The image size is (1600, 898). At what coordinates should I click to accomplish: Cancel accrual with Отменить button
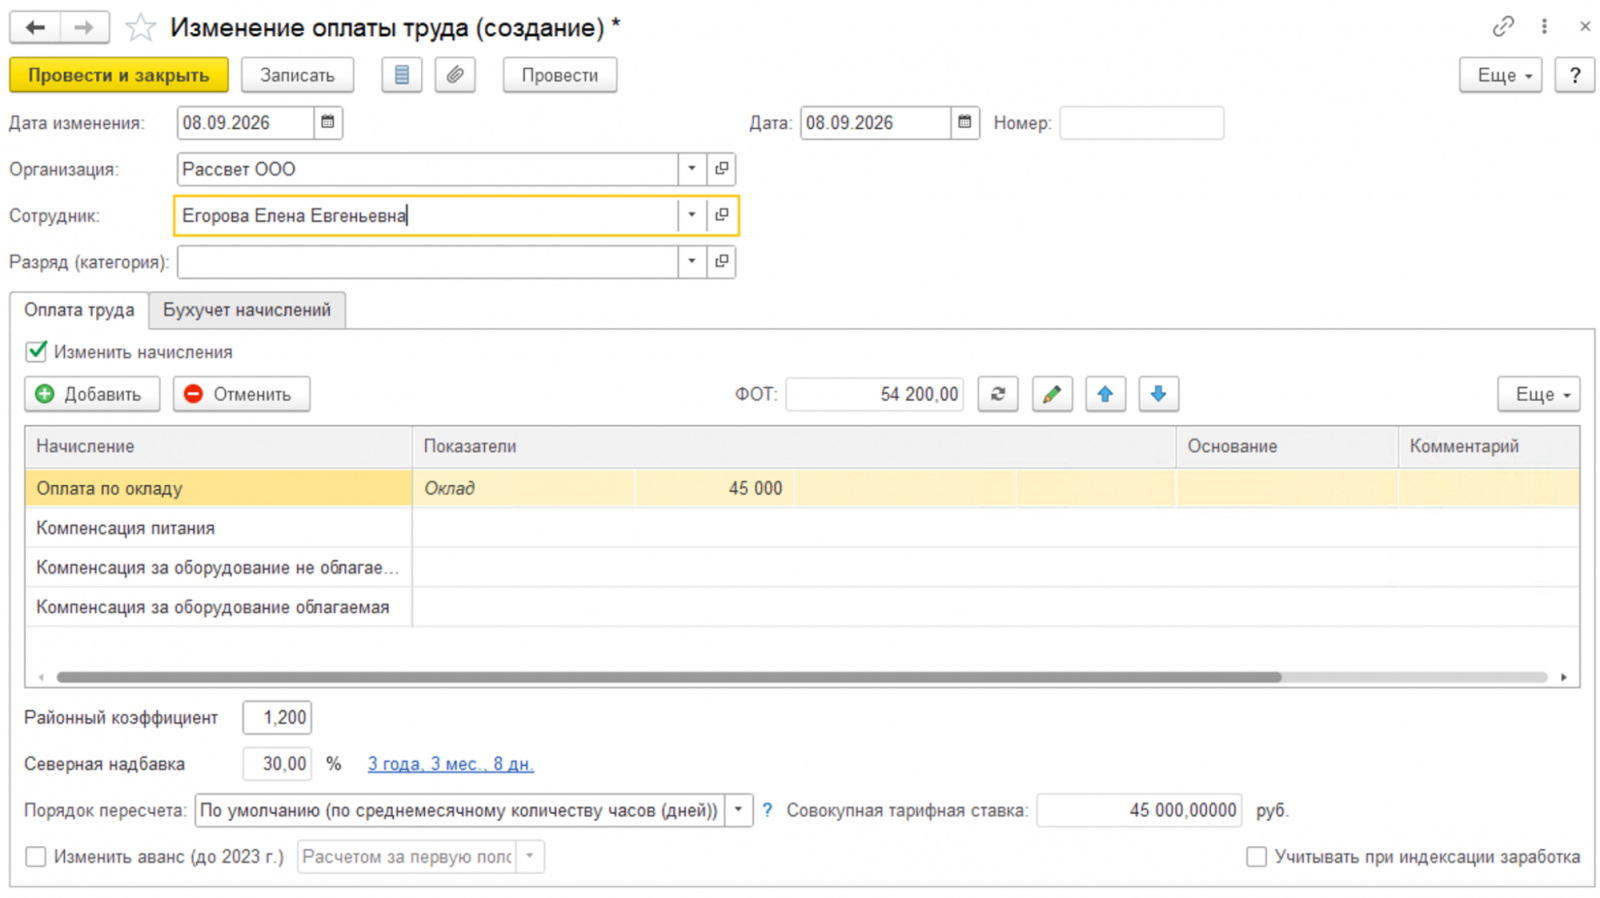pyautogui.click(x=241, y=394)
